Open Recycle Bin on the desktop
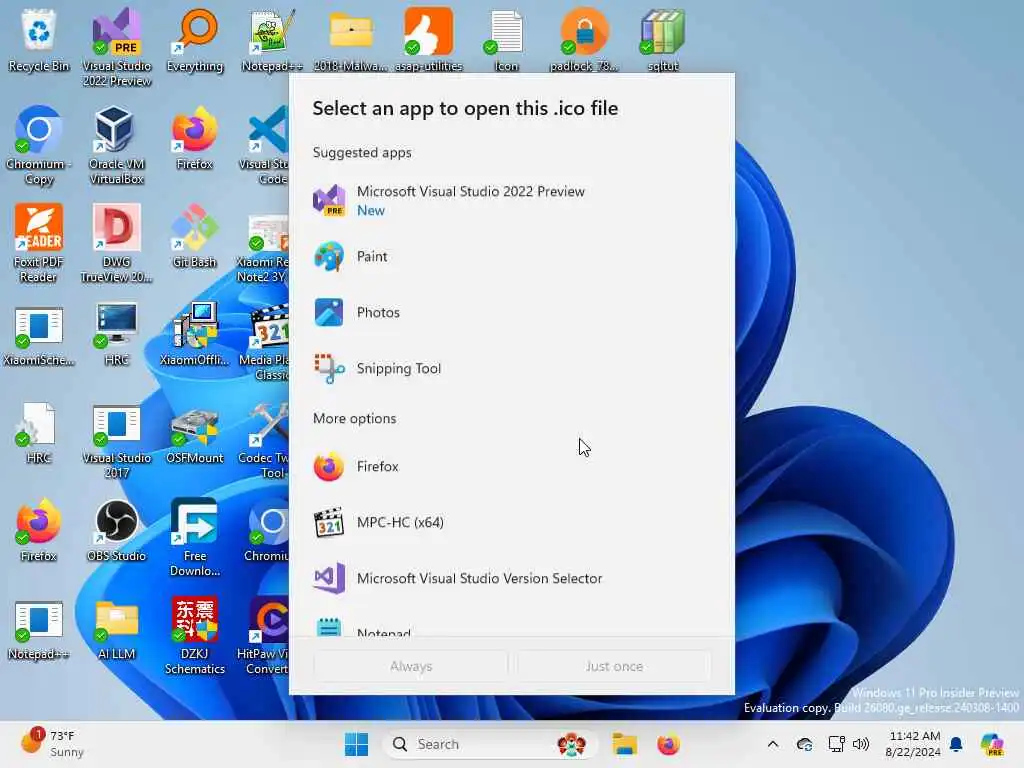This screenshot has height=768, width=1024. tap(39, 40)
